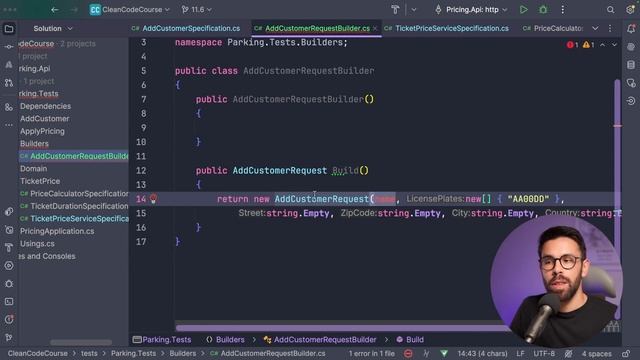Click the 14:43 caret position indicator
The height and width of the screenshot is (360, 640).
pos(482,353)
